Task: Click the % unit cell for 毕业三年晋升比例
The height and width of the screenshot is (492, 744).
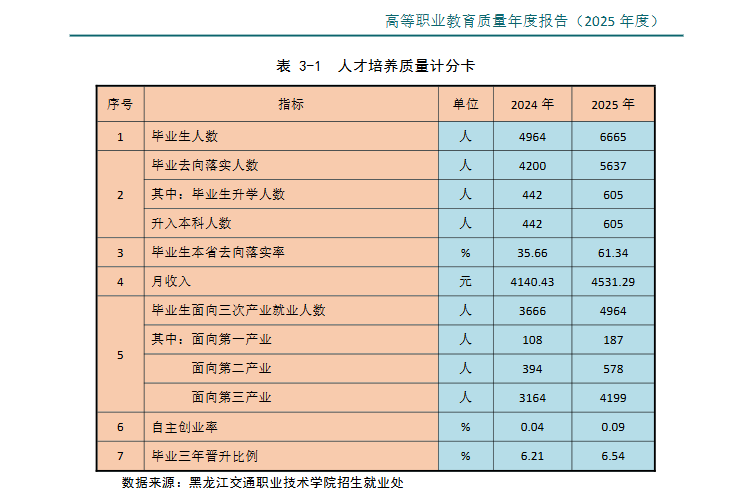Action: (x=465, y=456)
